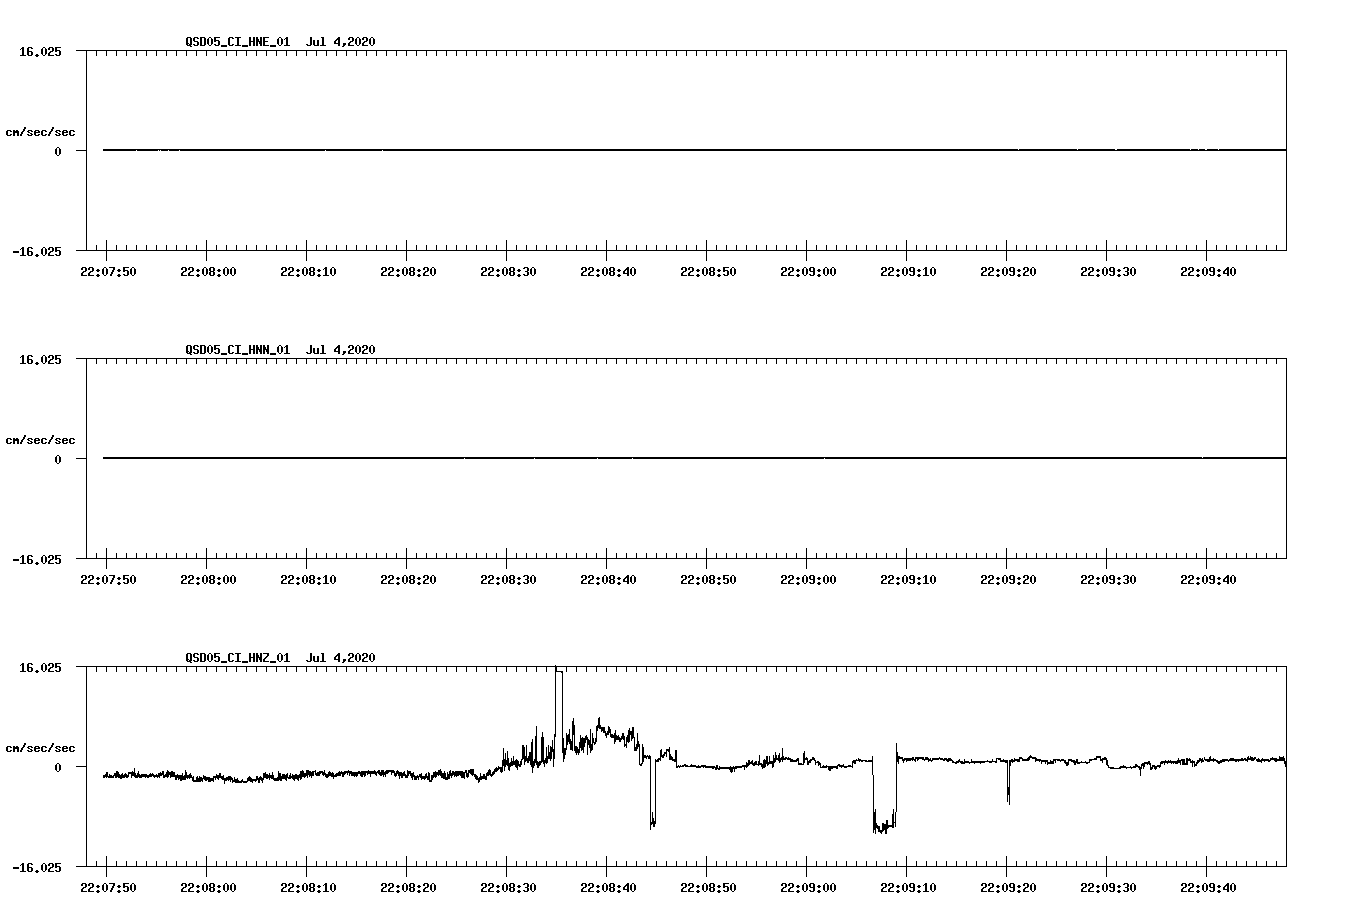The height and width of the screenshot is (924, 1358).
Task: Click 22:08:40 time label under HNE plot
Action: 608,271
